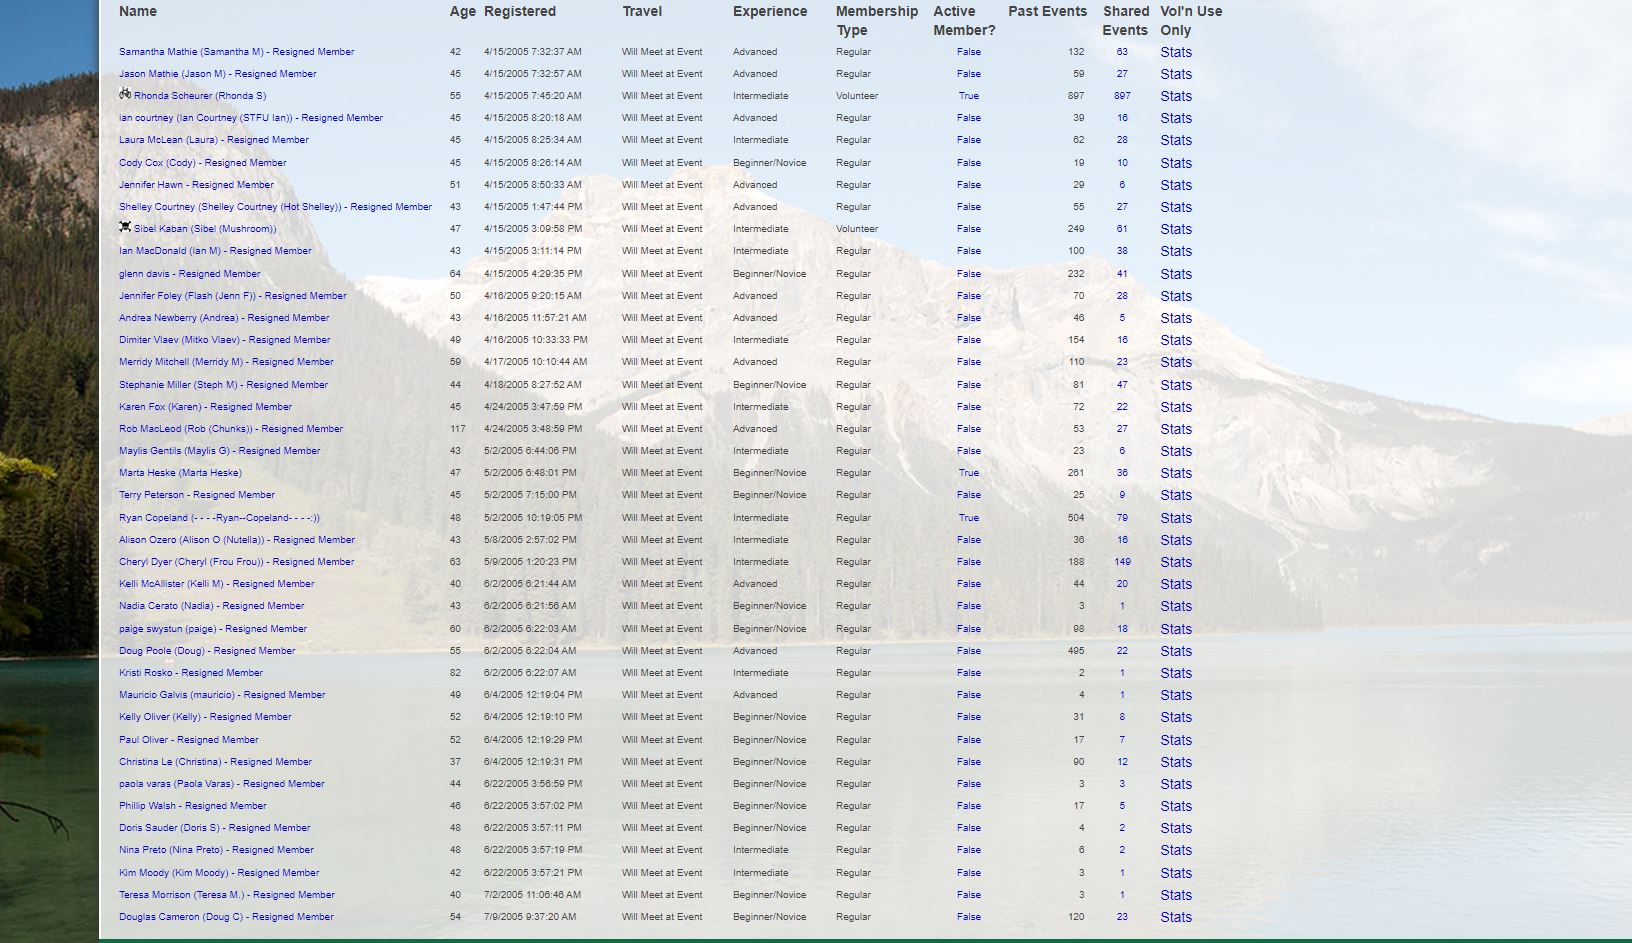This screenshot has height=943, width=1632.
Task: View Stats for Marta Heske
Action: coord(1175,473)
